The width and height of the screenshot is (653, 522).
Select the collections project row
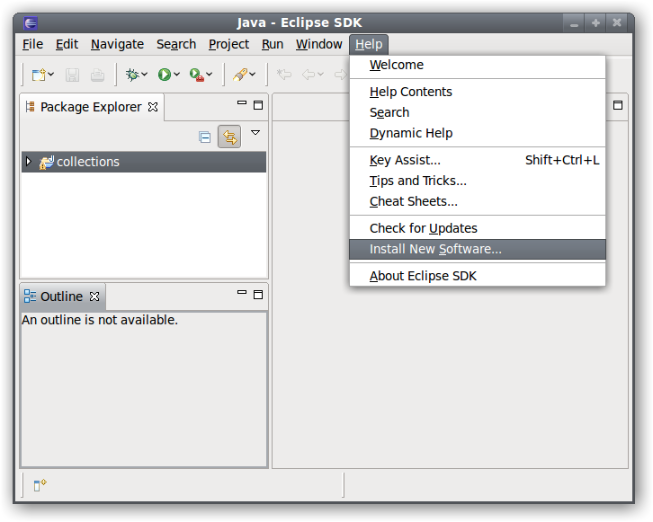point(144,162)
